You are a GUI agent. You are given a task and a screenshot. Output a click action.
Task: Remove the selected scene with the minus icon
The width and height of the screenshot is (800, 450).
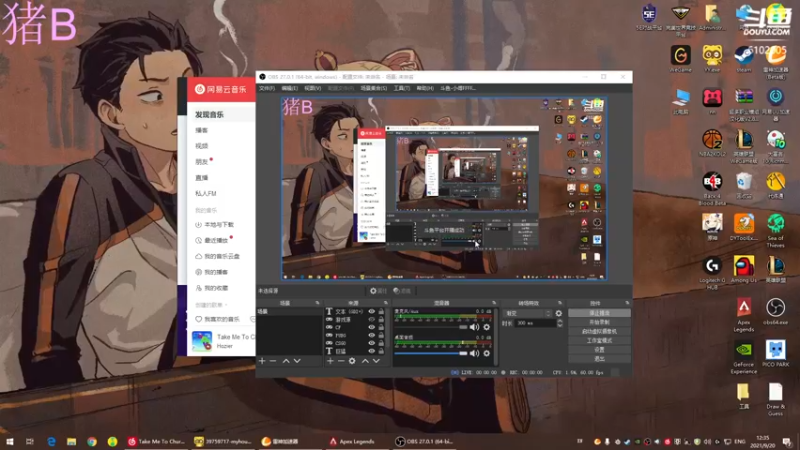pos(273,361)
